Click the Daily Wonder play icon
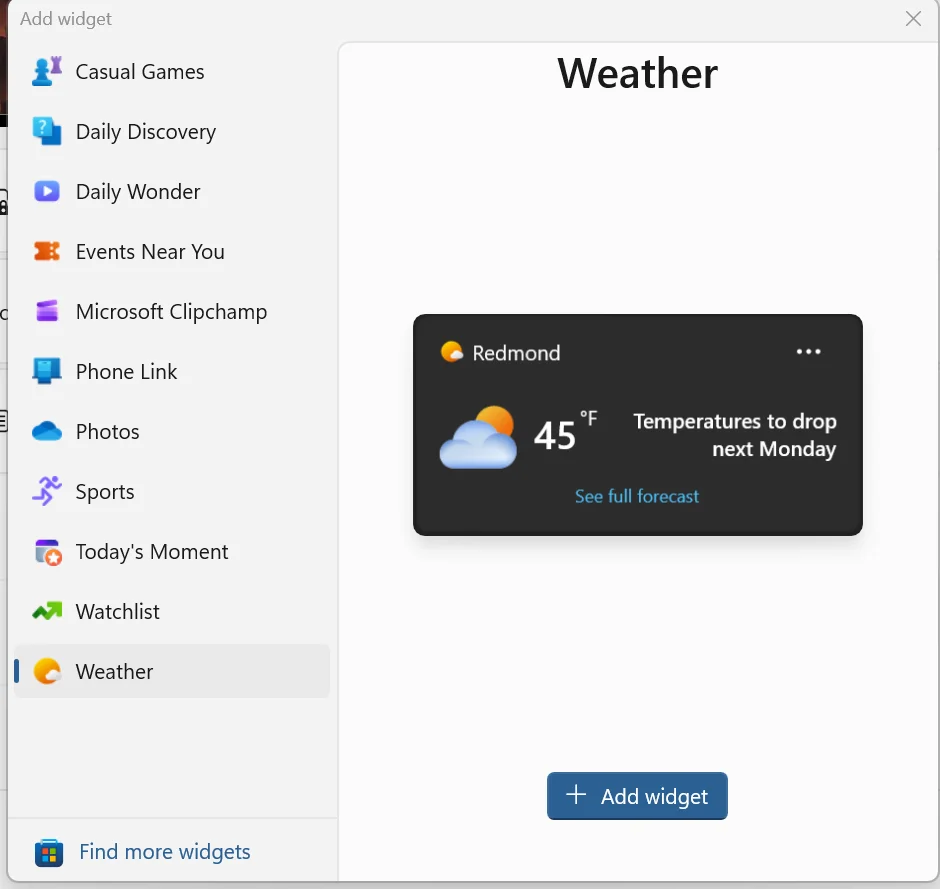 tap(47, 191)
